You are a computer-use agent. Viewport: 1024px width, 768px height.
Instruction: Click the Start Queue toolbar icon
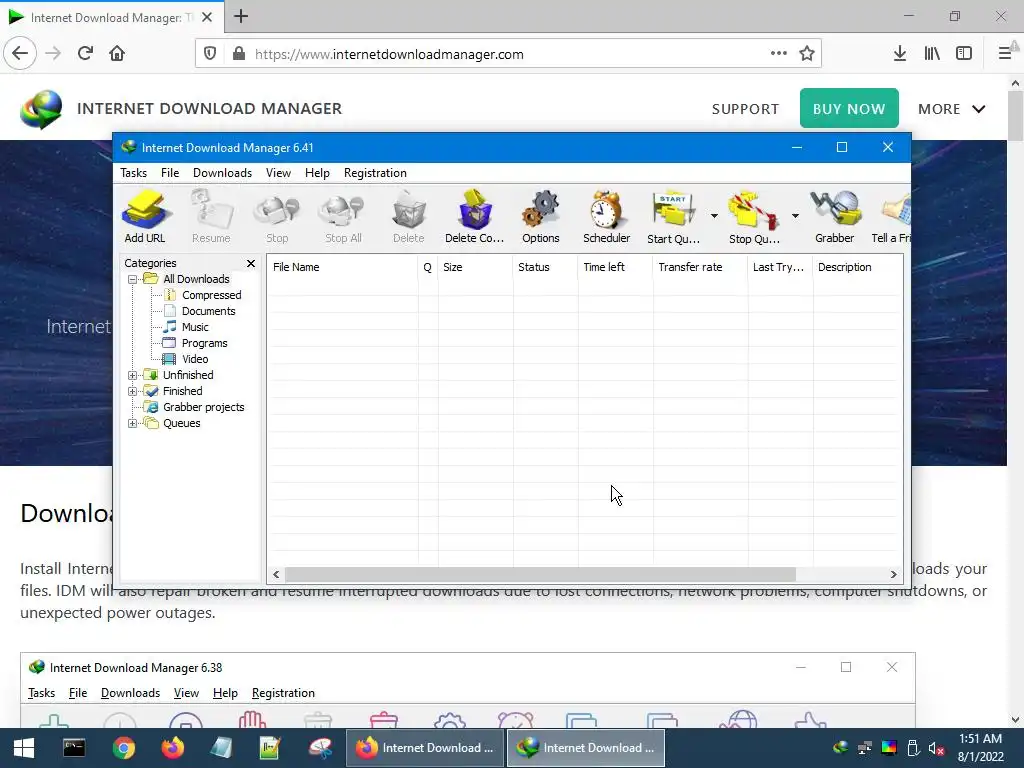coord(673,217)
